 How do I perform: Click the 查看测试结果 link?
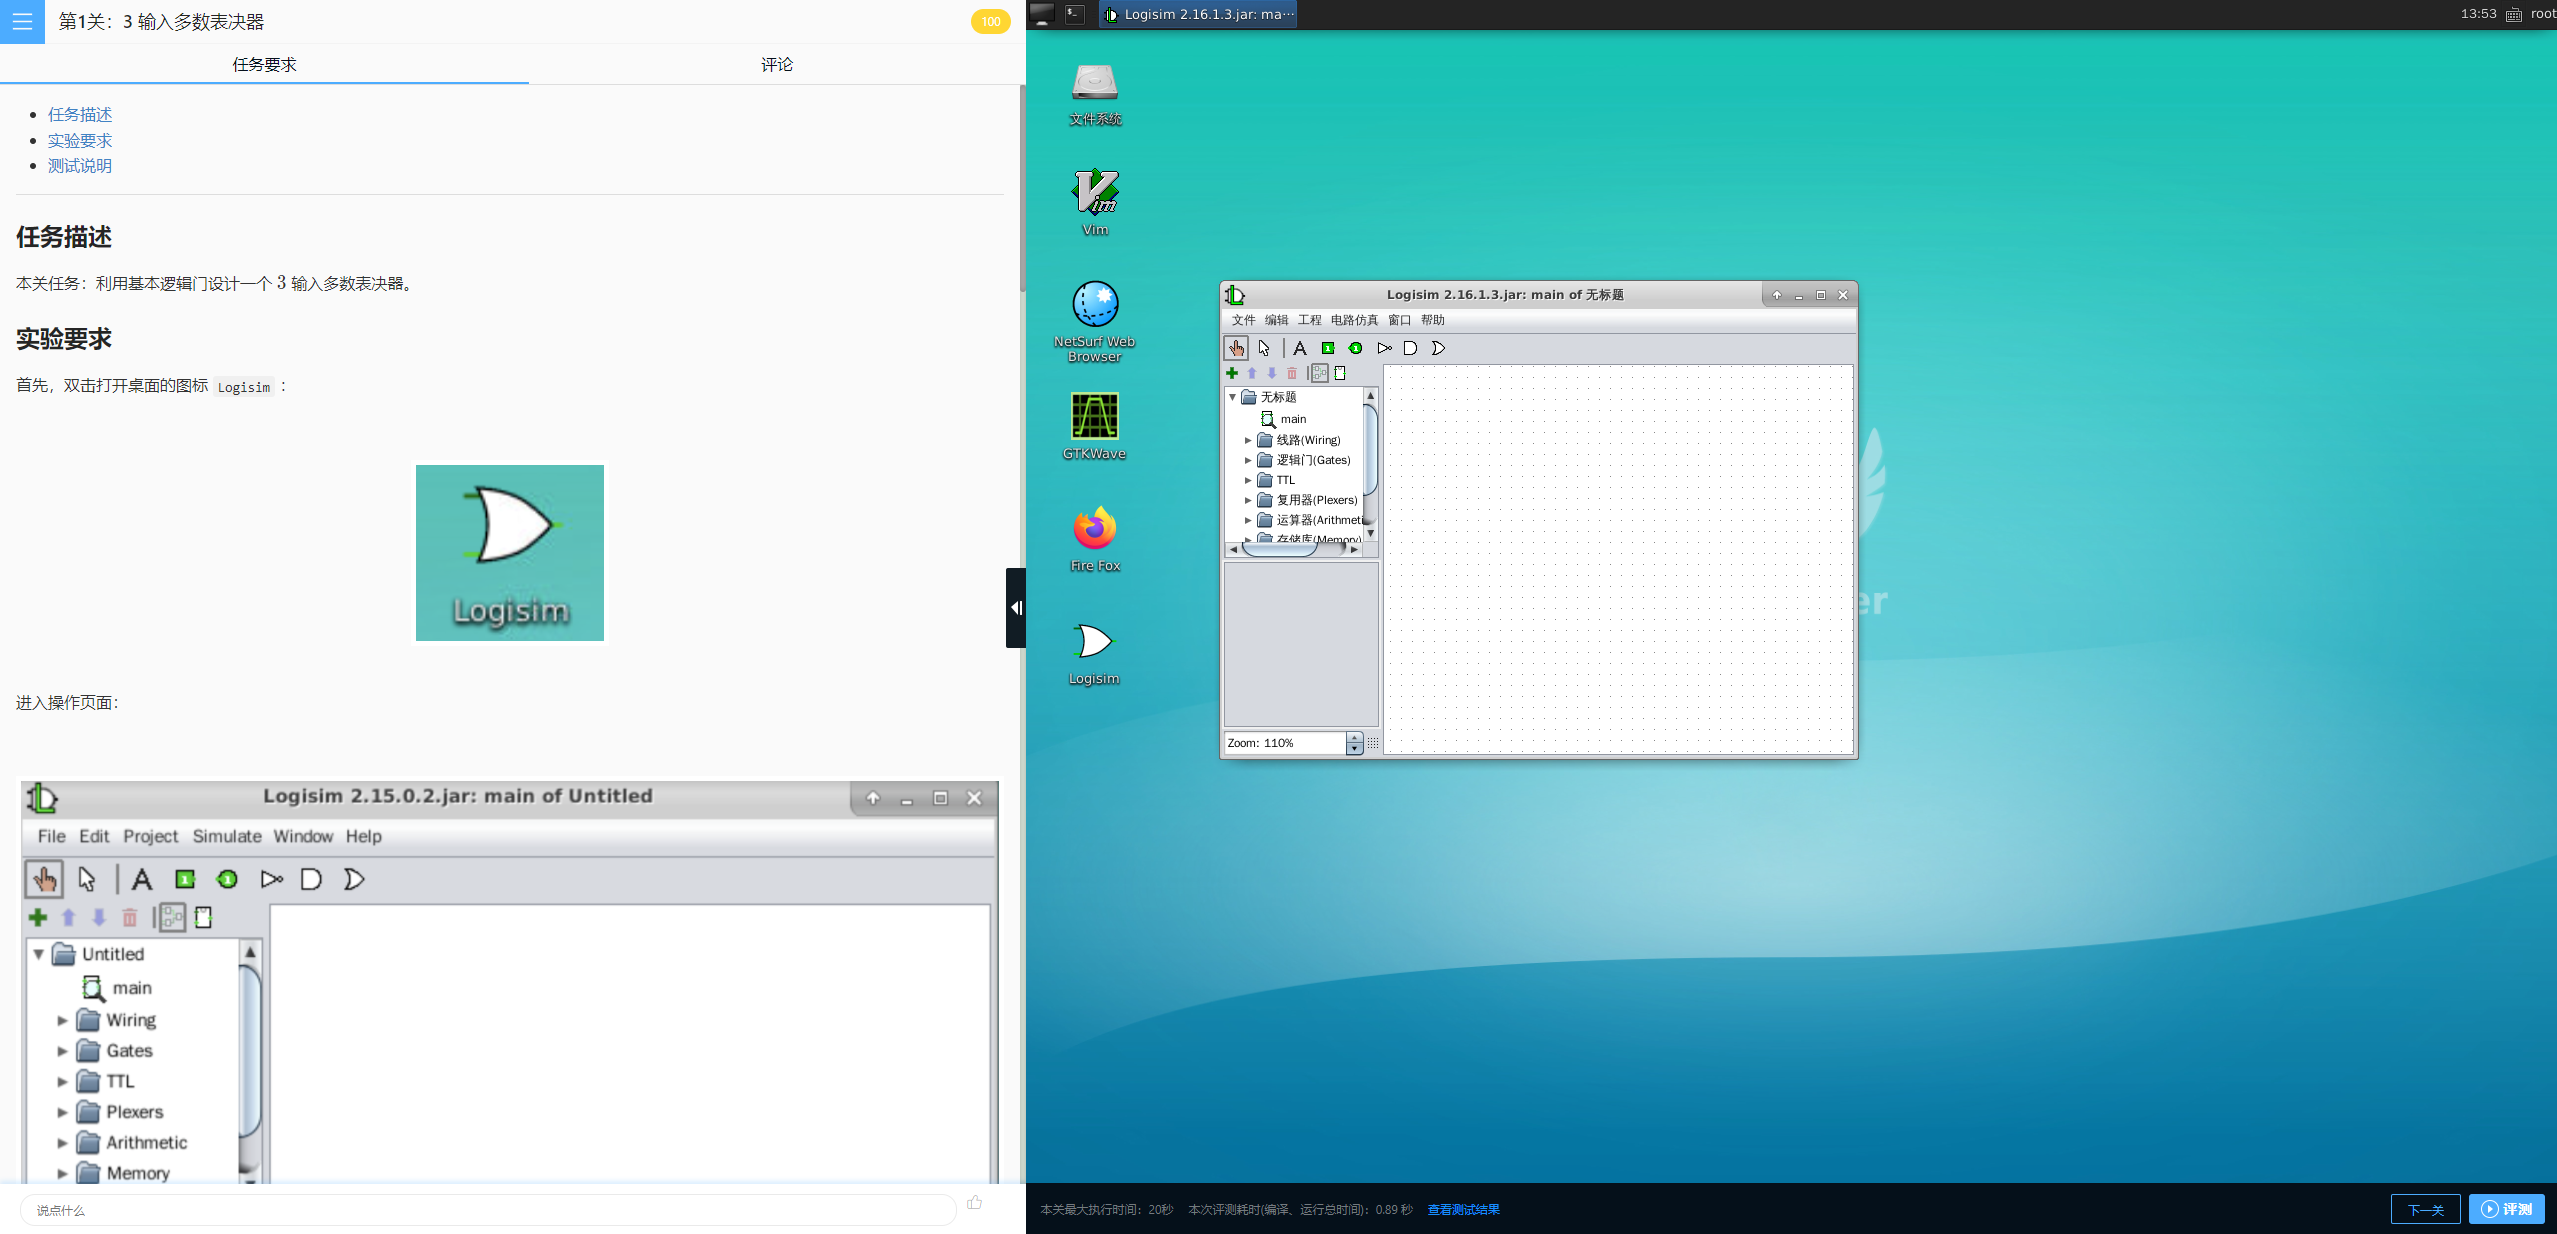[x=1463, y=1209]
